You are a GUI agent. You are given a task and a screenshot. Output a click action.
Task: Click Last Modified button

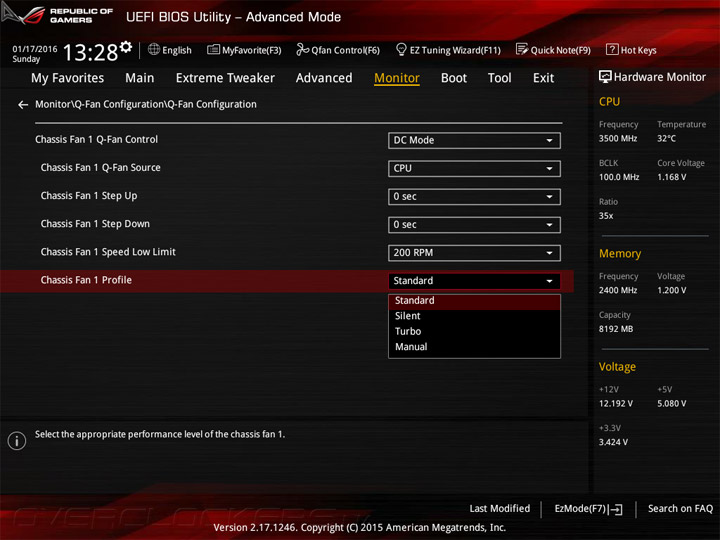499,508
